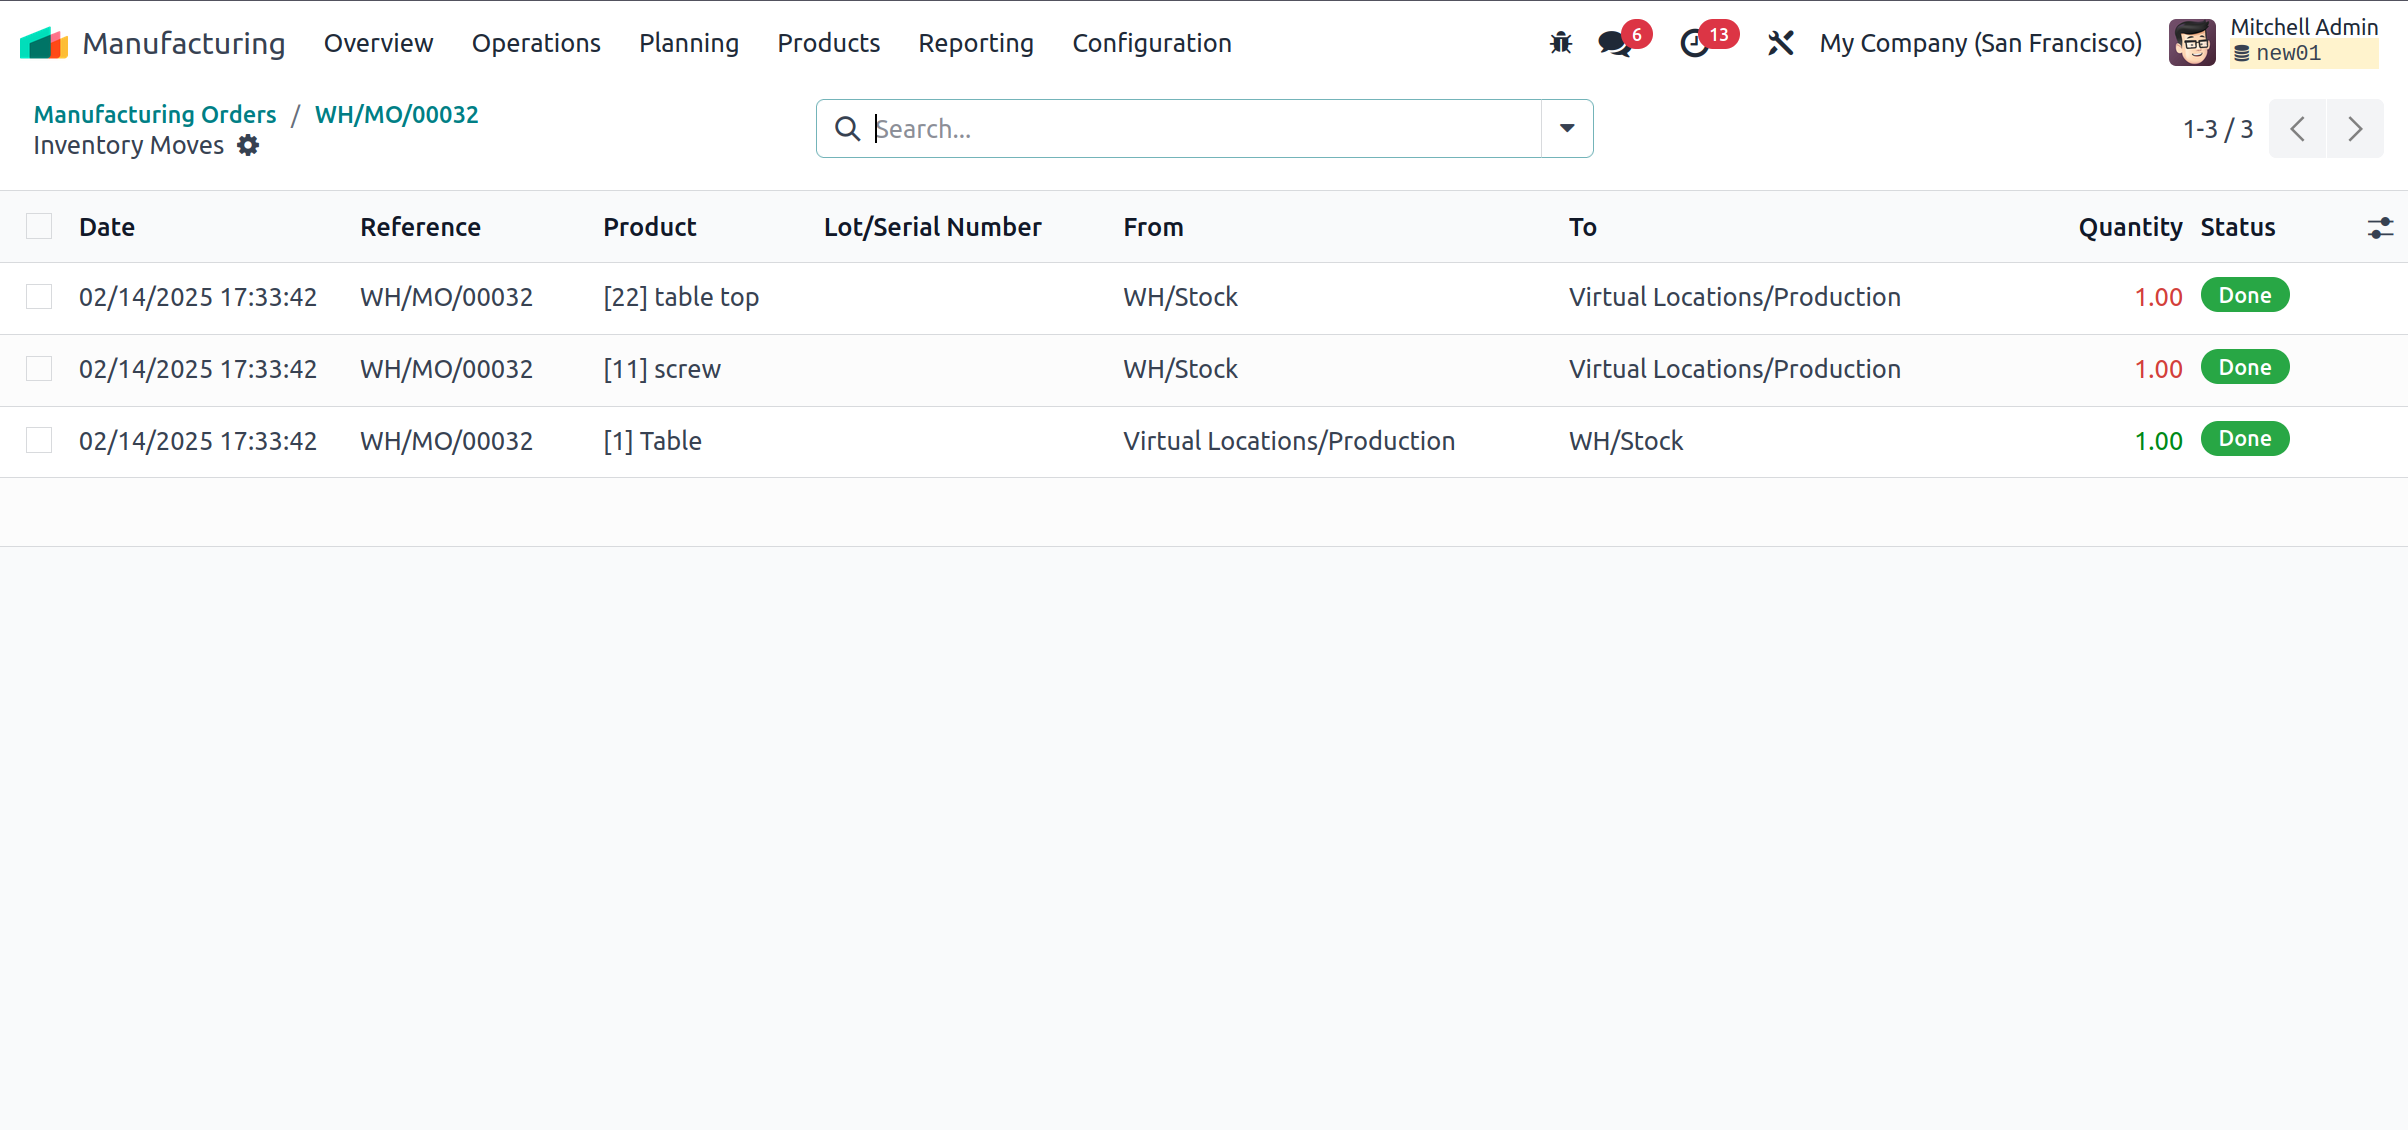Click the Inventory Moves gear icon

click(x=248, y=146)
